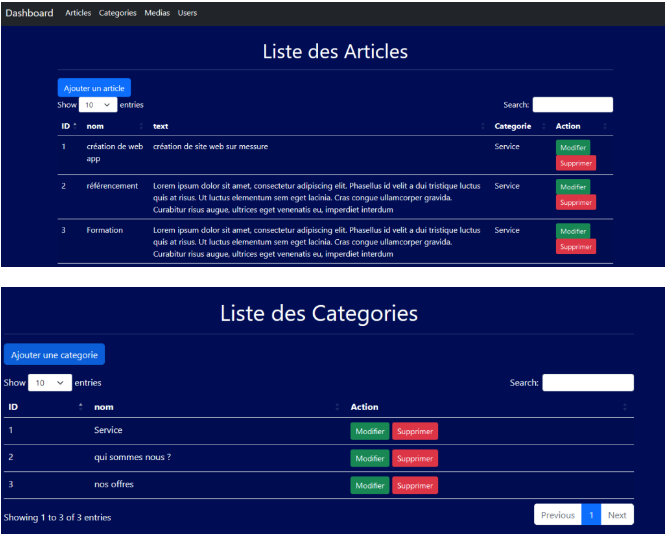Screen dimensions: 665x534
Task: Sort articles table by ID column arrow
Action: click(x=74, y=126)
